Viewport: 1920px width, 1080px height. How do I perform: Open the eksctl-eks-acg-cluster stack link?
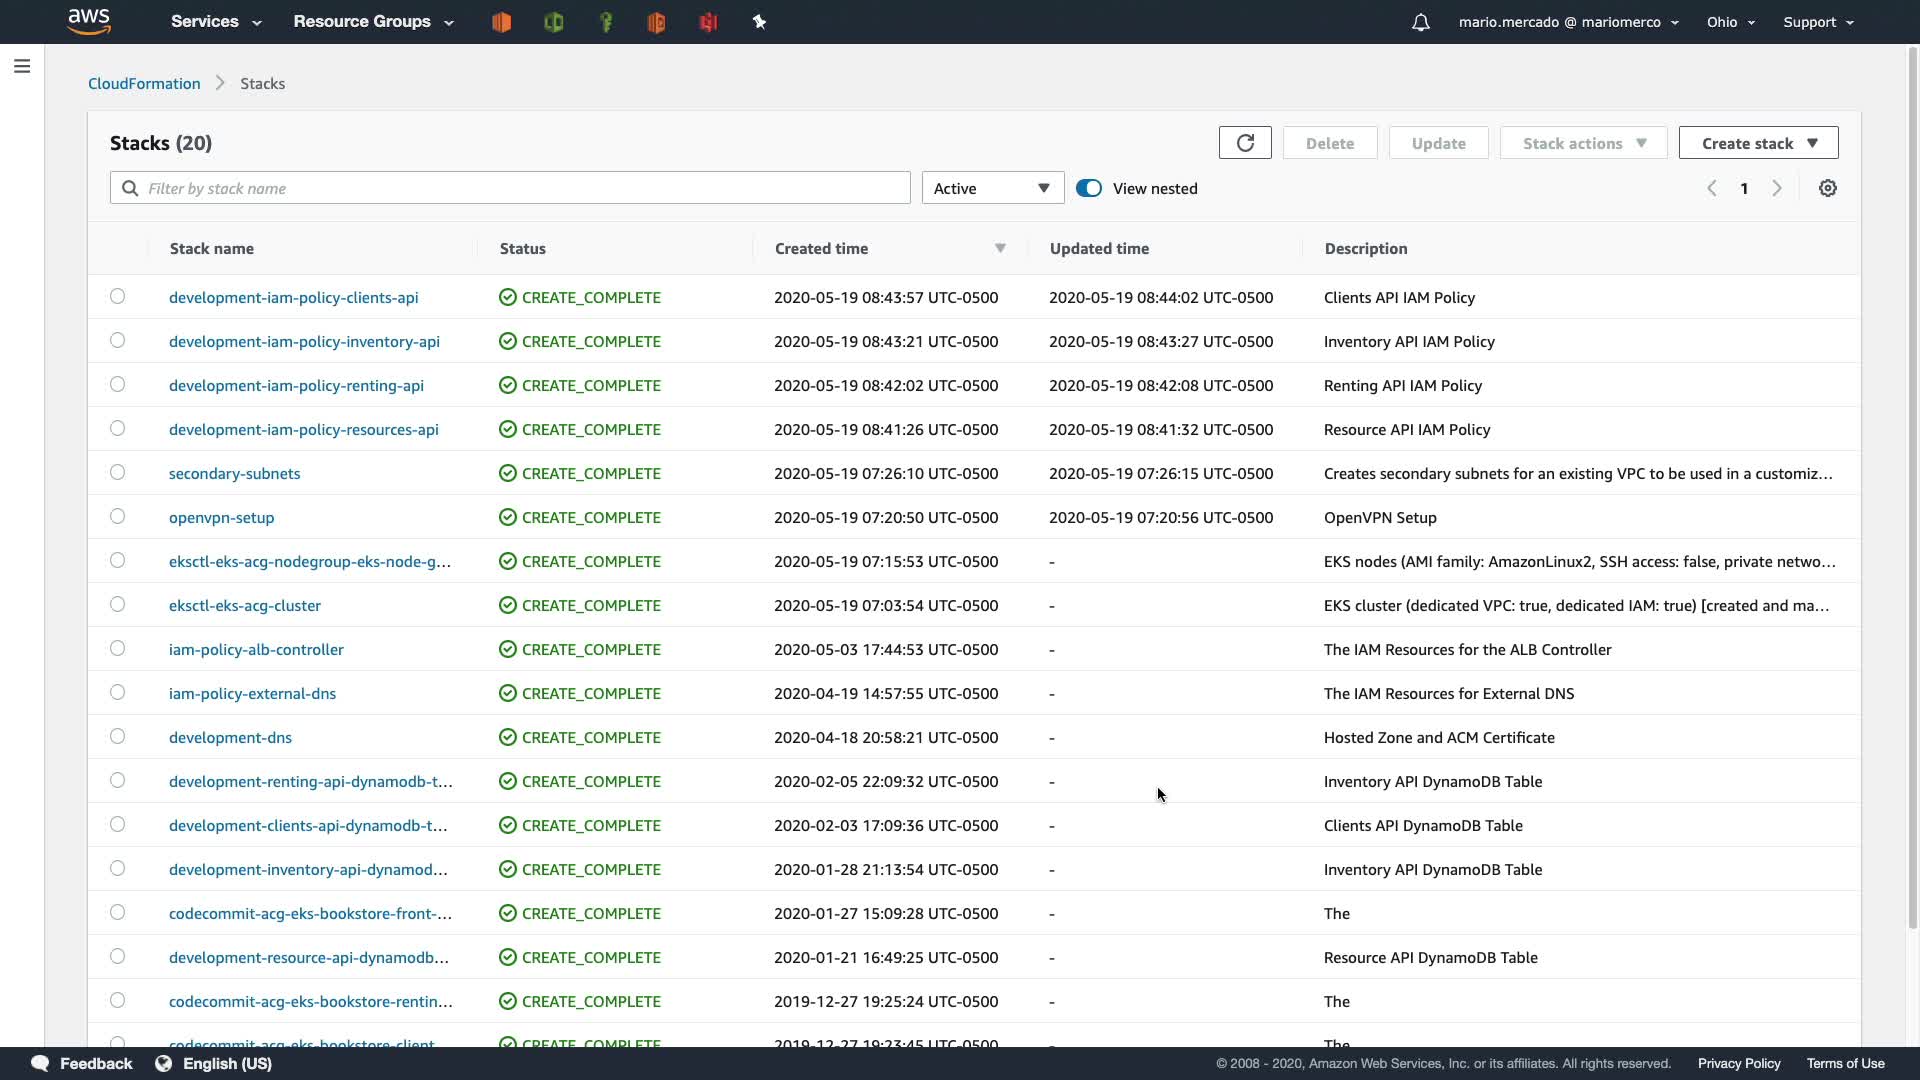click(245, 605)
